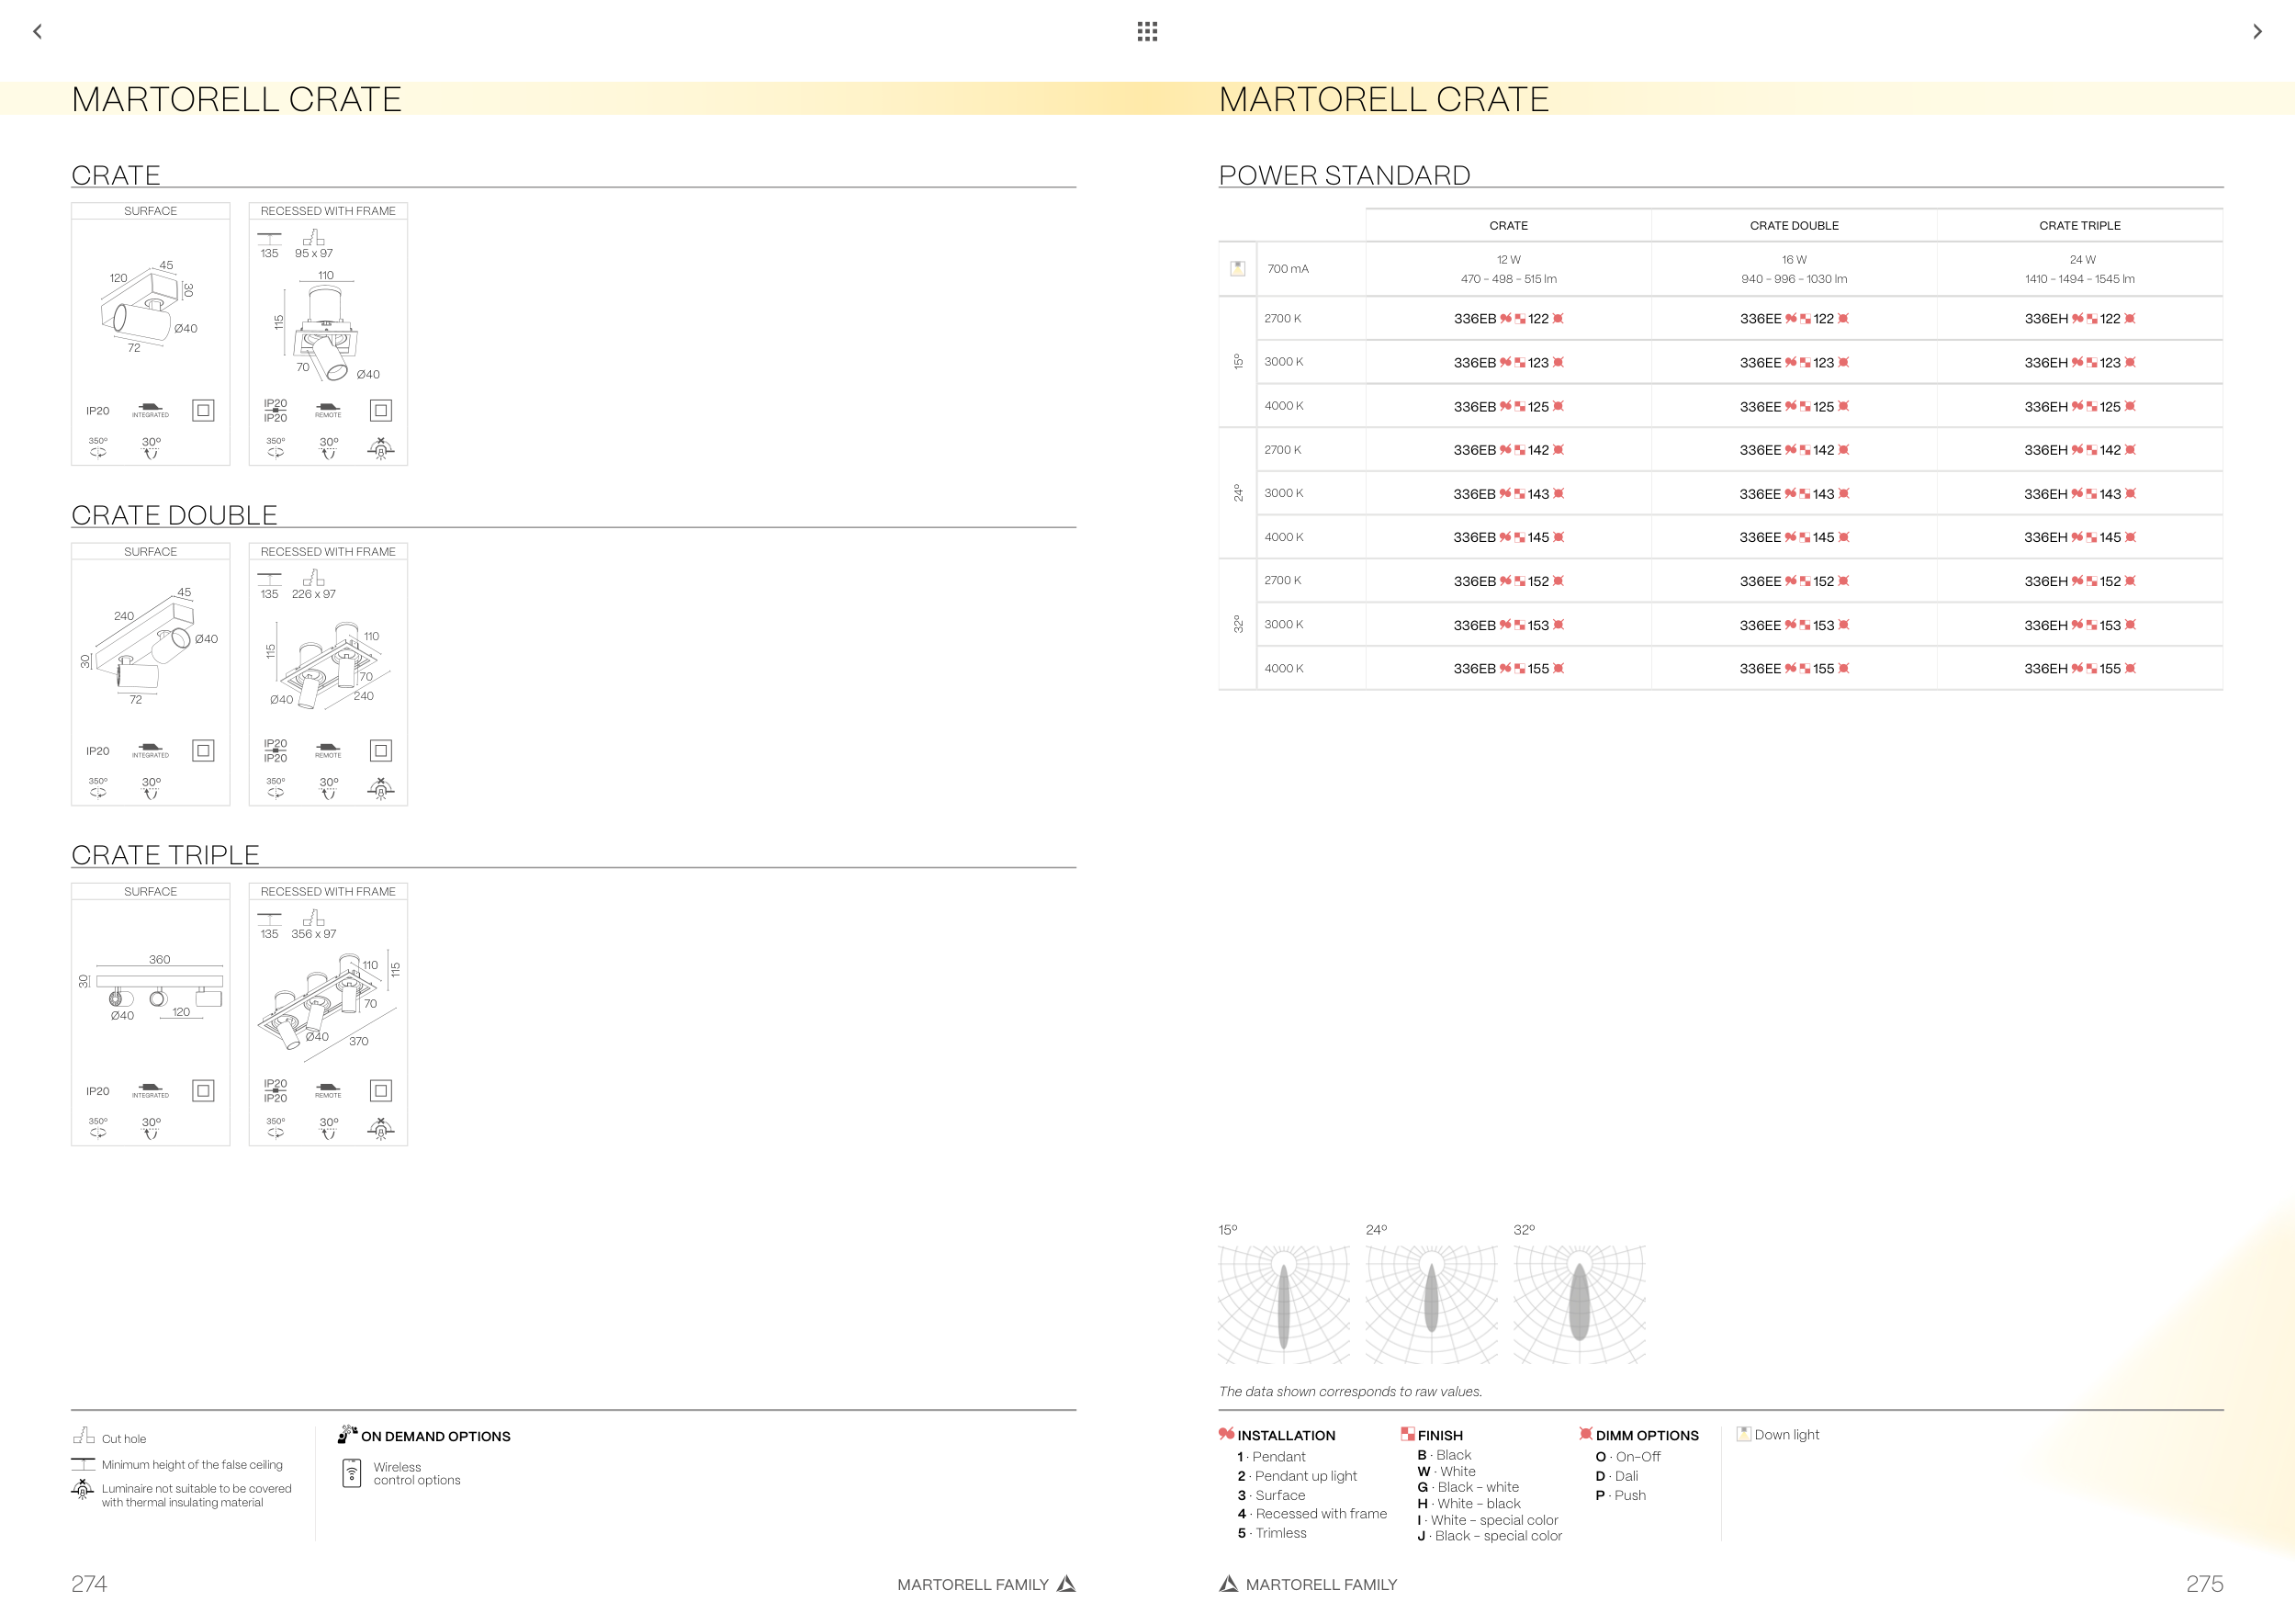Image resolution: width=2296 pixels, height=1624 pixels.
Task: Click the Crate Double recessed frame drawing
Action: 329,665
